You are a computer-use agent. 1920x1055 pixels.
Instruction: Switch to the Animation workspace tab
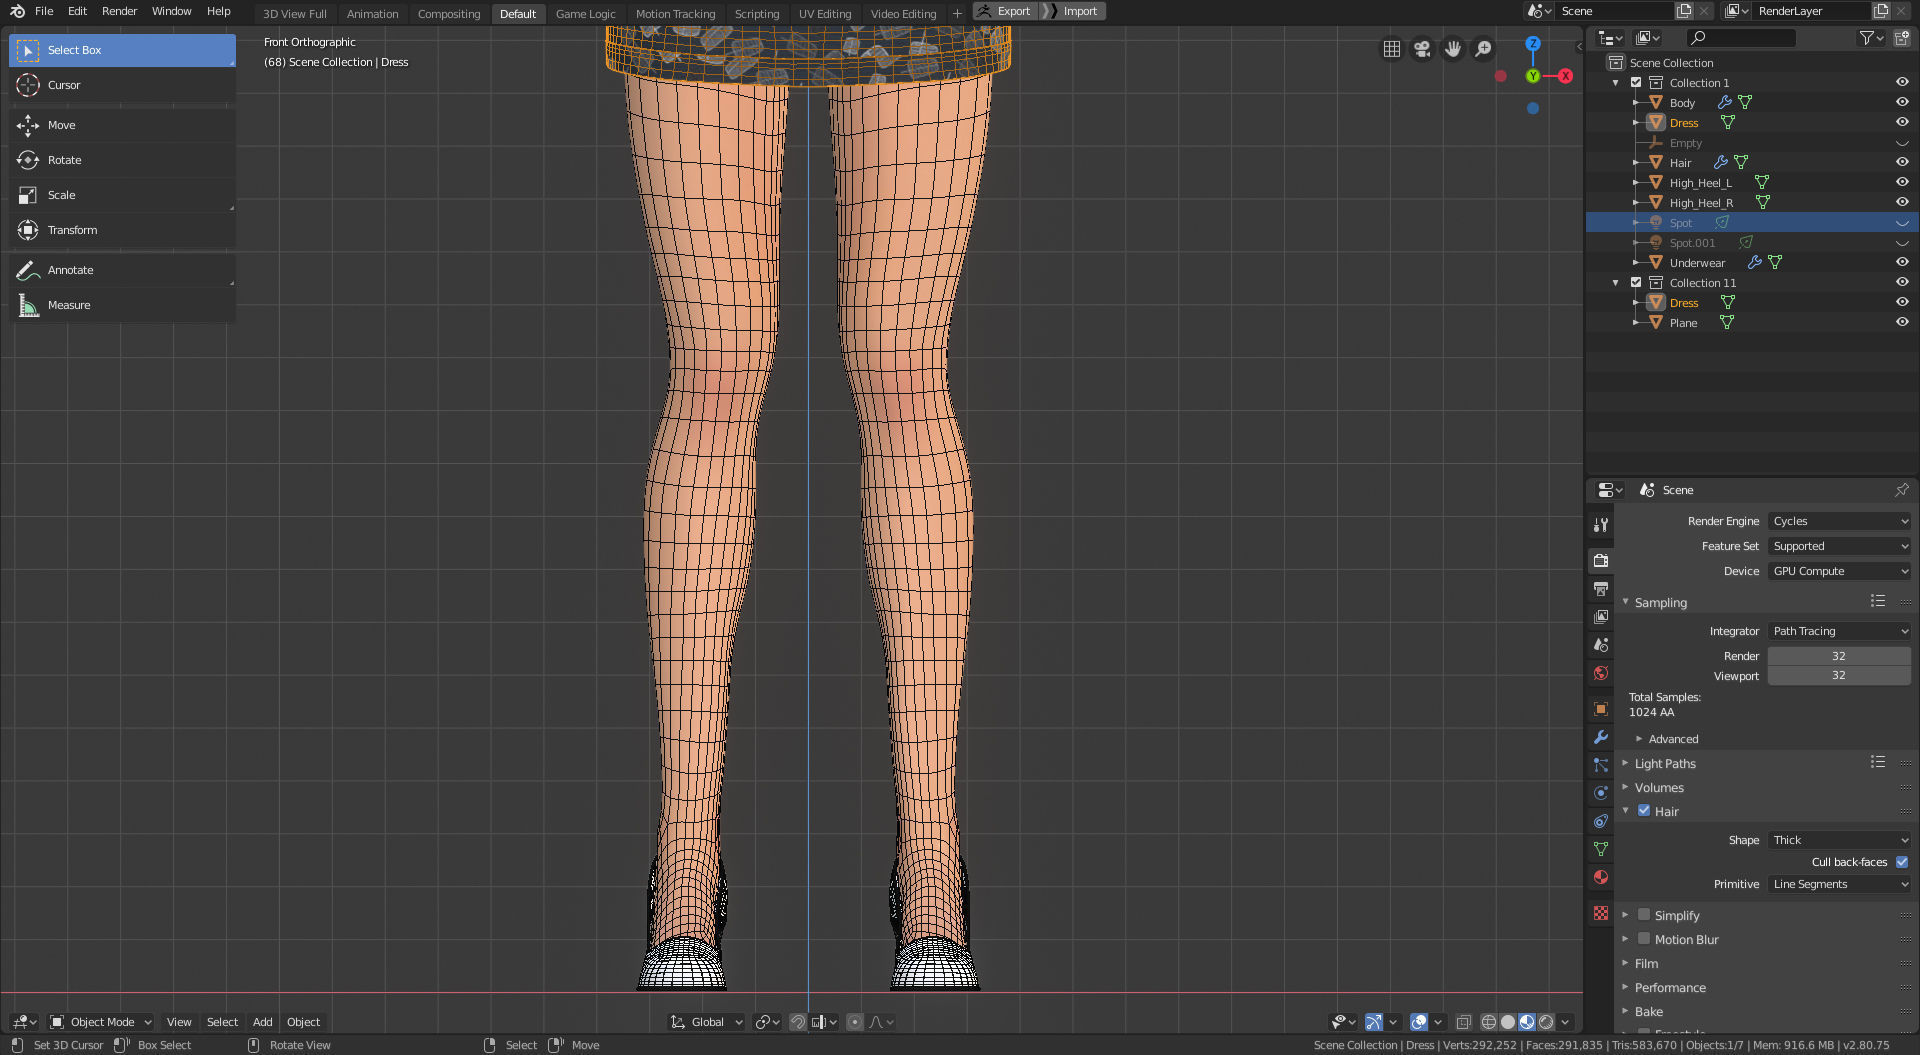(x=372, y=14)
